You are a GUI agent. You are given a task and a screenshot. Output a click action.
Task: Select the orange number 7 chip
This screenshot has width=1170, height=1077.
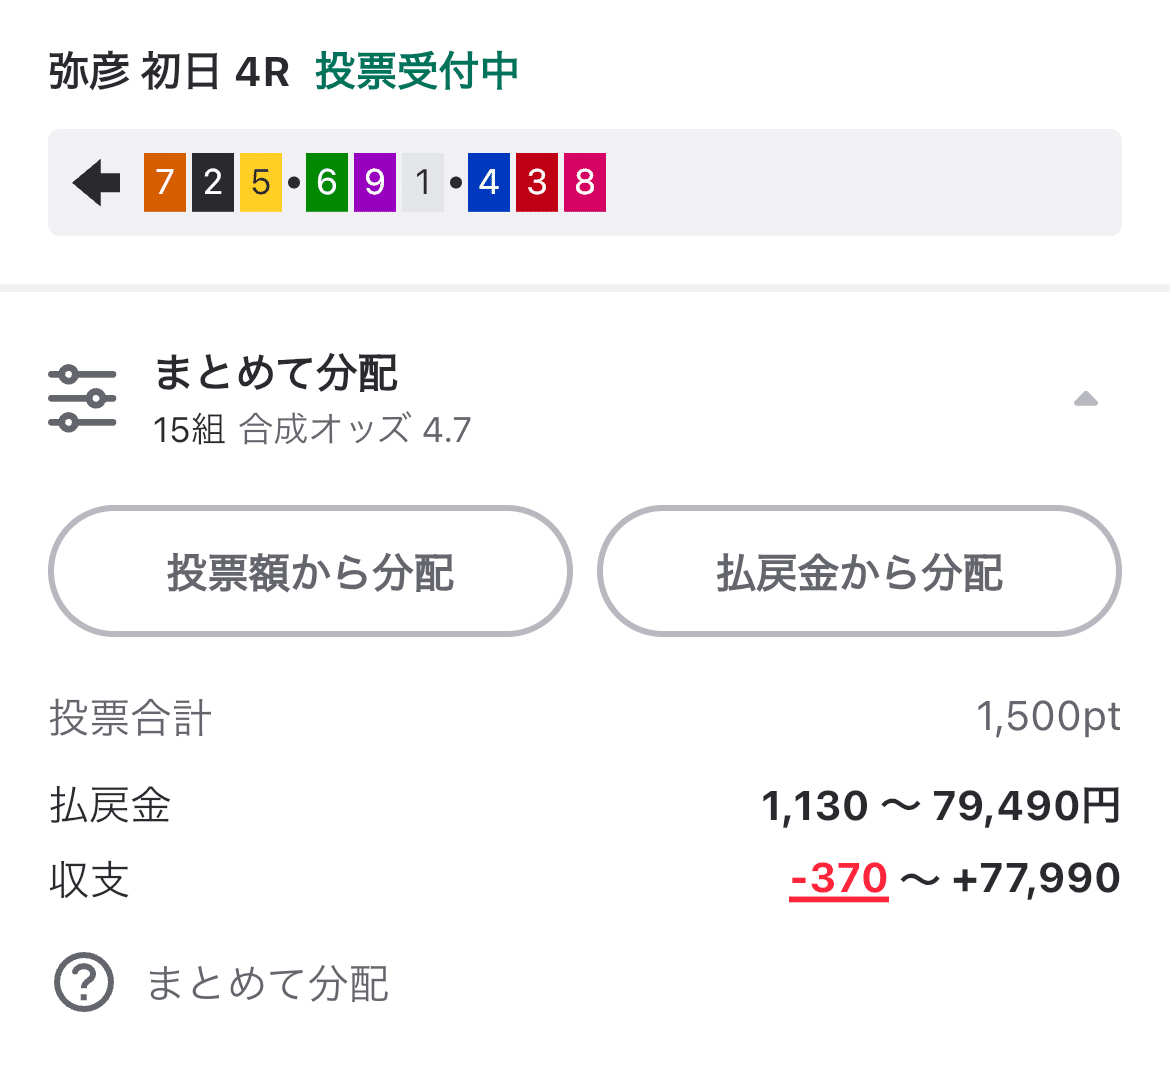163,183
